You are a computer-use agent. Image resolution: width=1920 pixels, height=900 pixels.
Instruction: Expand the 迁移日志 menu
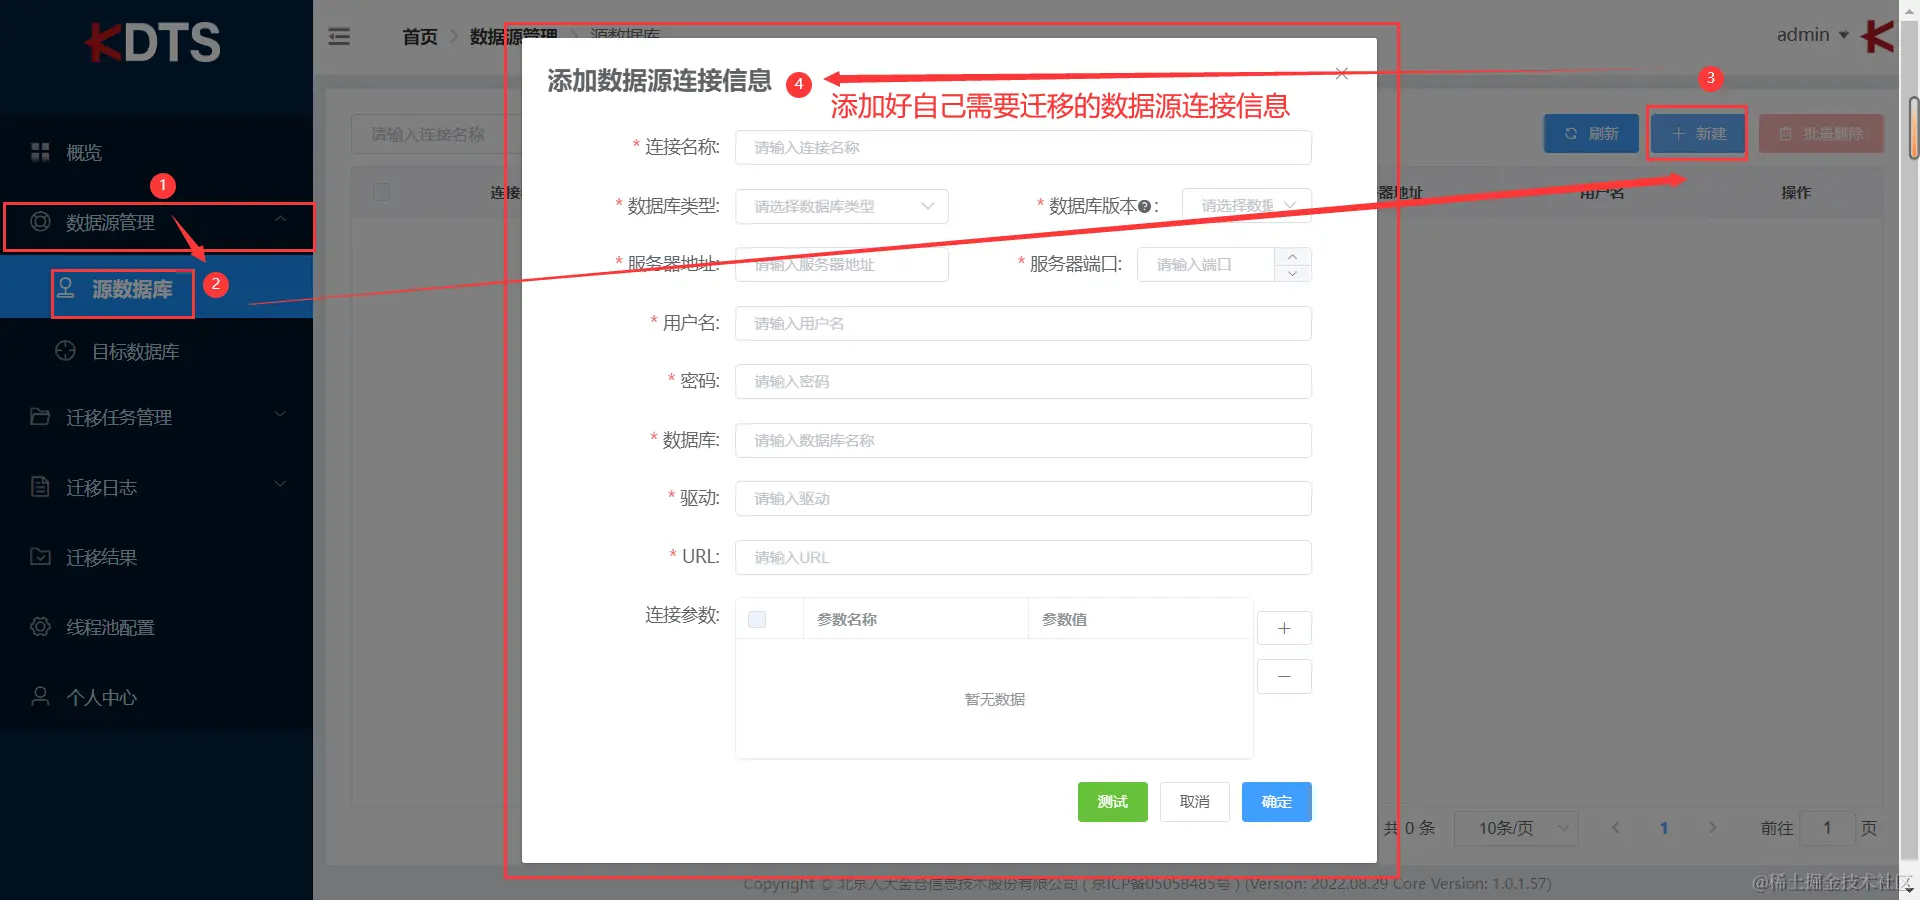click(x=156, y=487)
